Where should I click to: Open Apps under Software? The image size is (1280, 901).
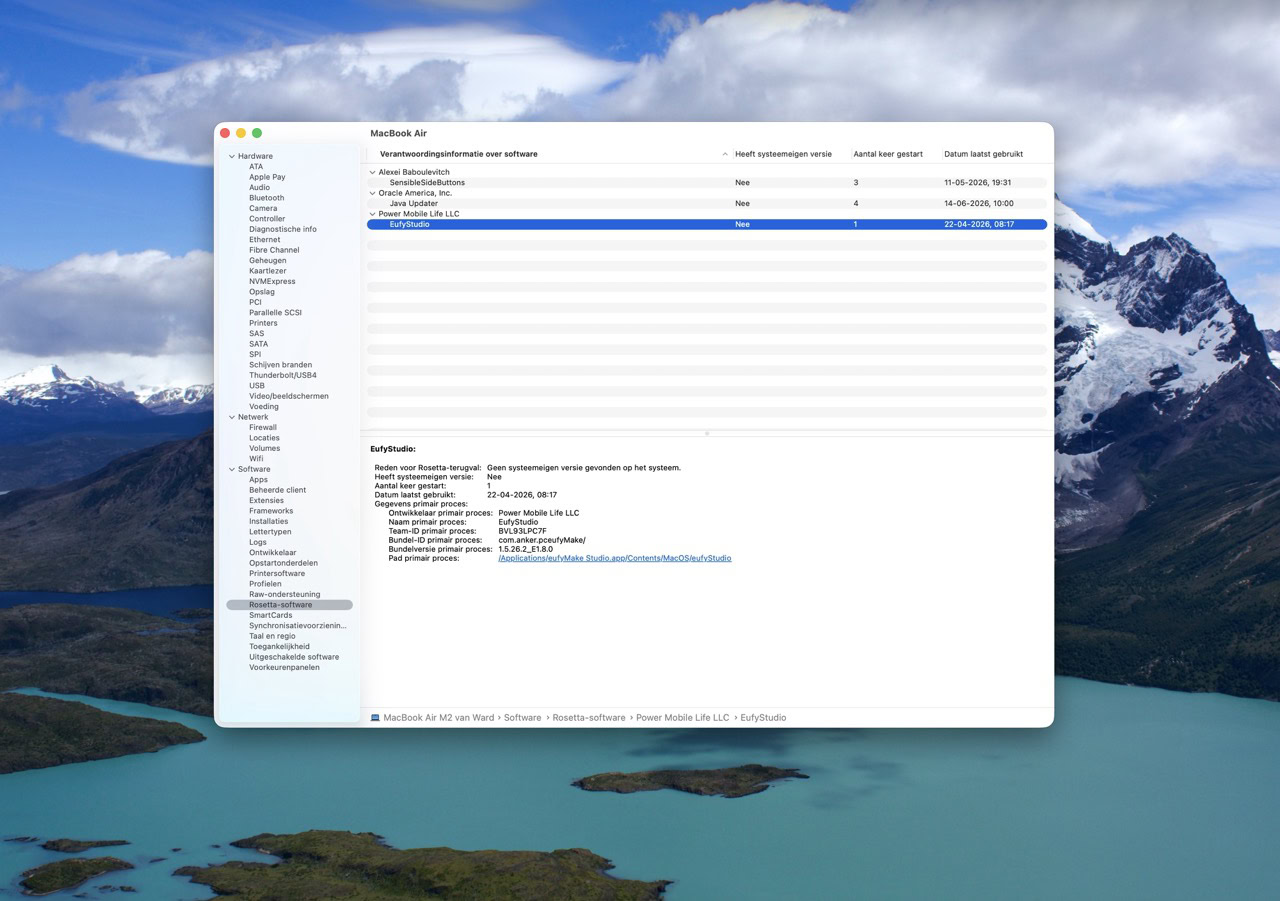259,480
